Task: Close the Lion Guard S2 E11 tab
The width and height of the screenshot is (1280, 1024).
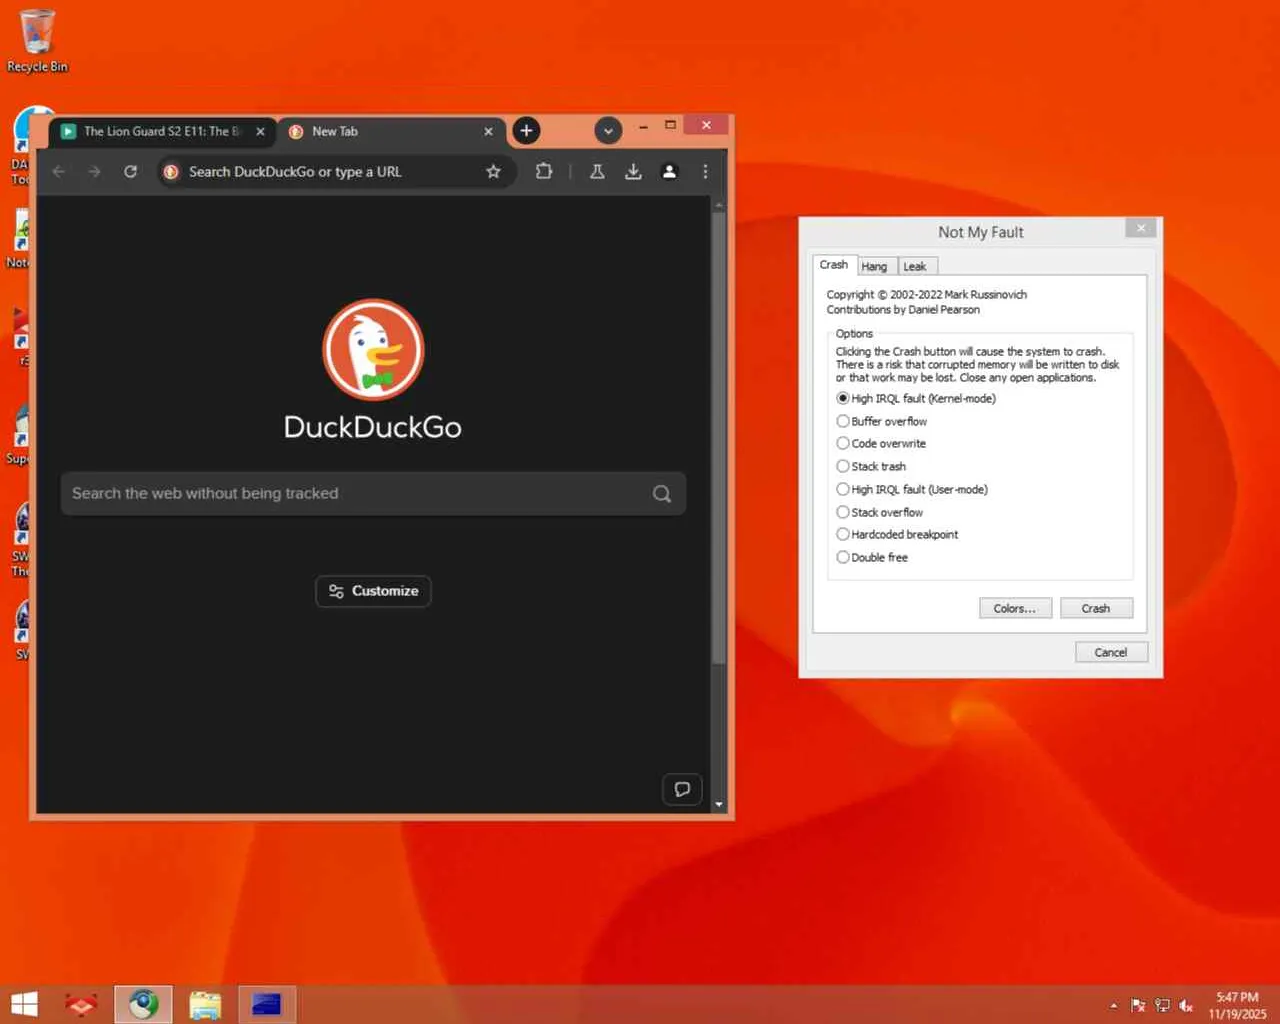Action: 260,131
